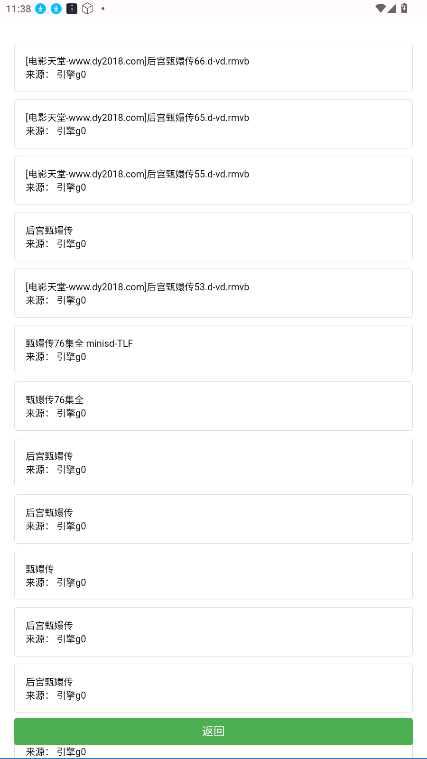Screen dimensions: 427x759
Task: Open the 后宫甄嬛传65.d-vd.rmvb search result
Action: tap(214, 124)
